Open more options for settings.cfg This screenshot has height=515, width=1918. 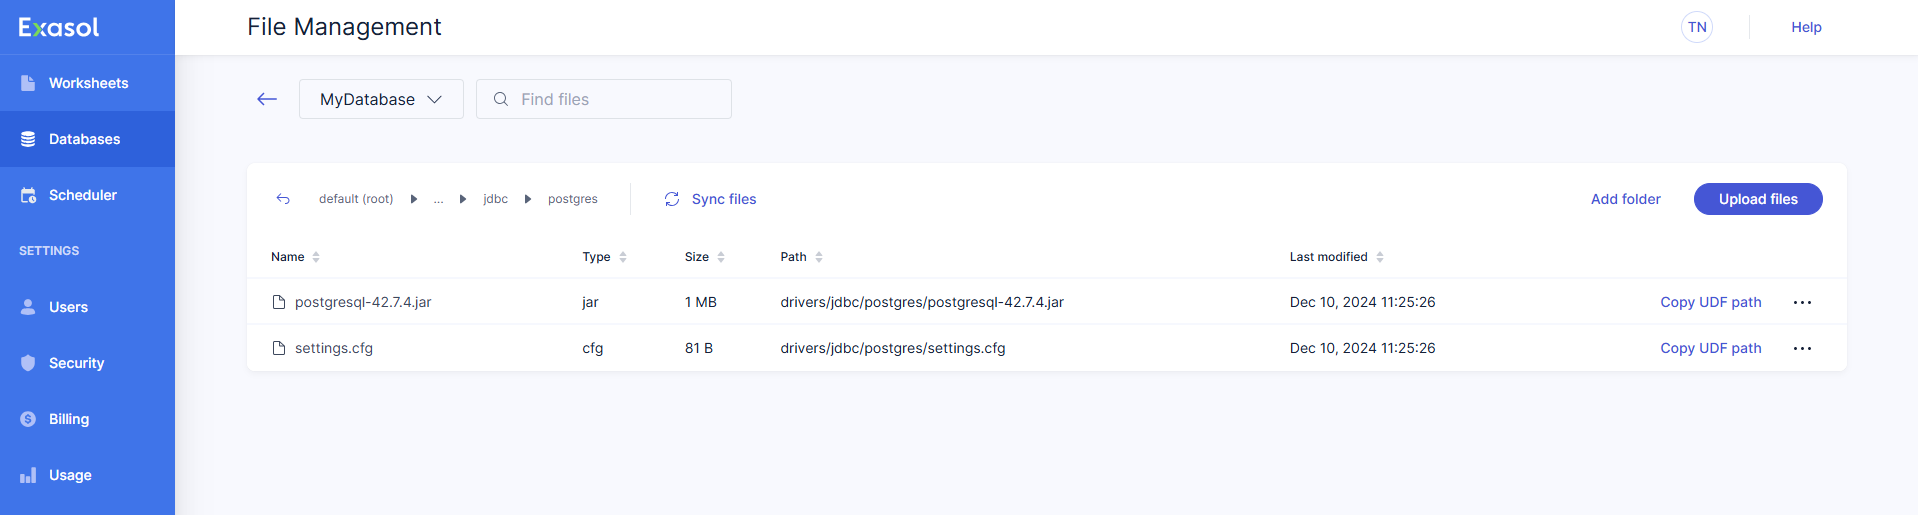pos(1802,348)
